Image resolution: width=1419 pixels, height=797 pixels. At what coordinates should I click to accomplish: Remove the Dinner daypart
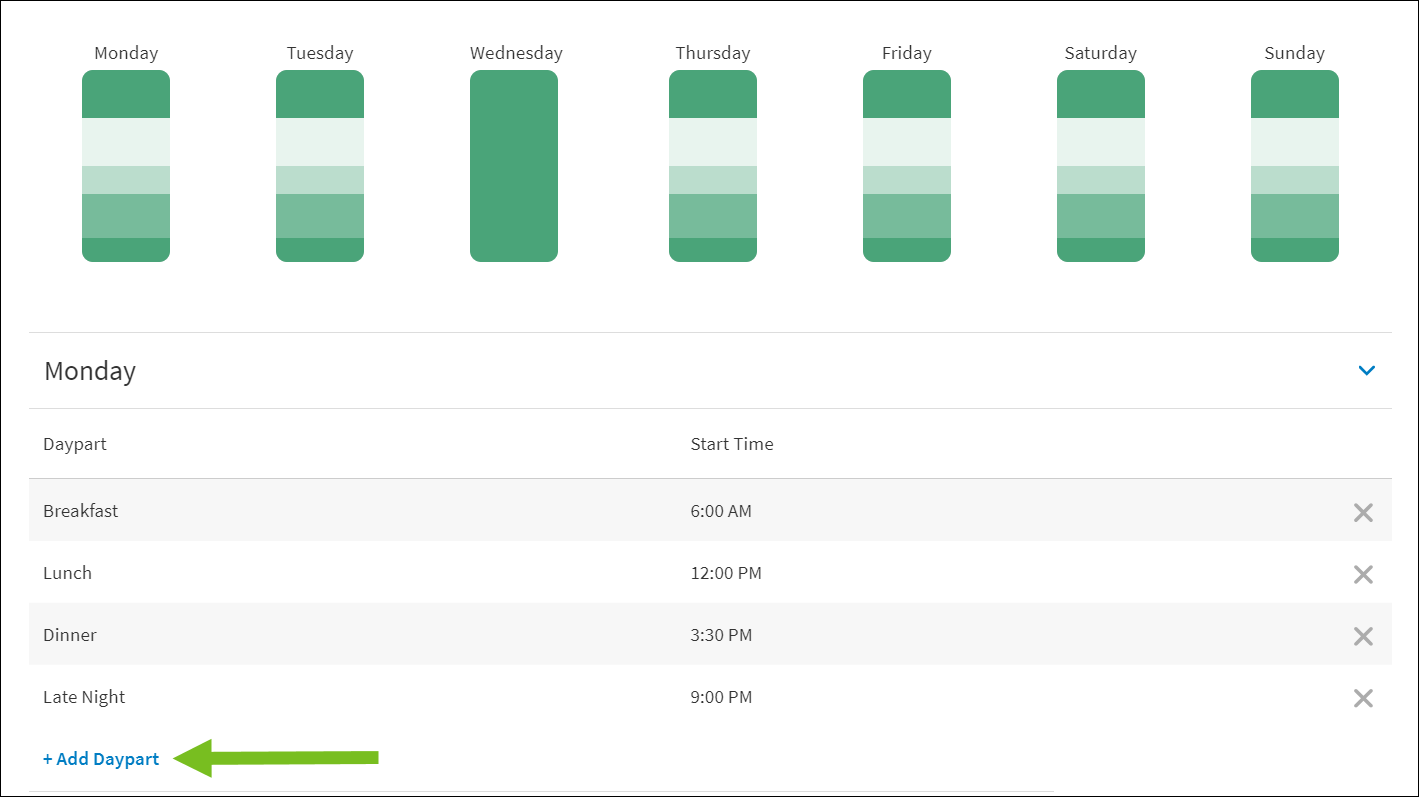(1362, 637)
